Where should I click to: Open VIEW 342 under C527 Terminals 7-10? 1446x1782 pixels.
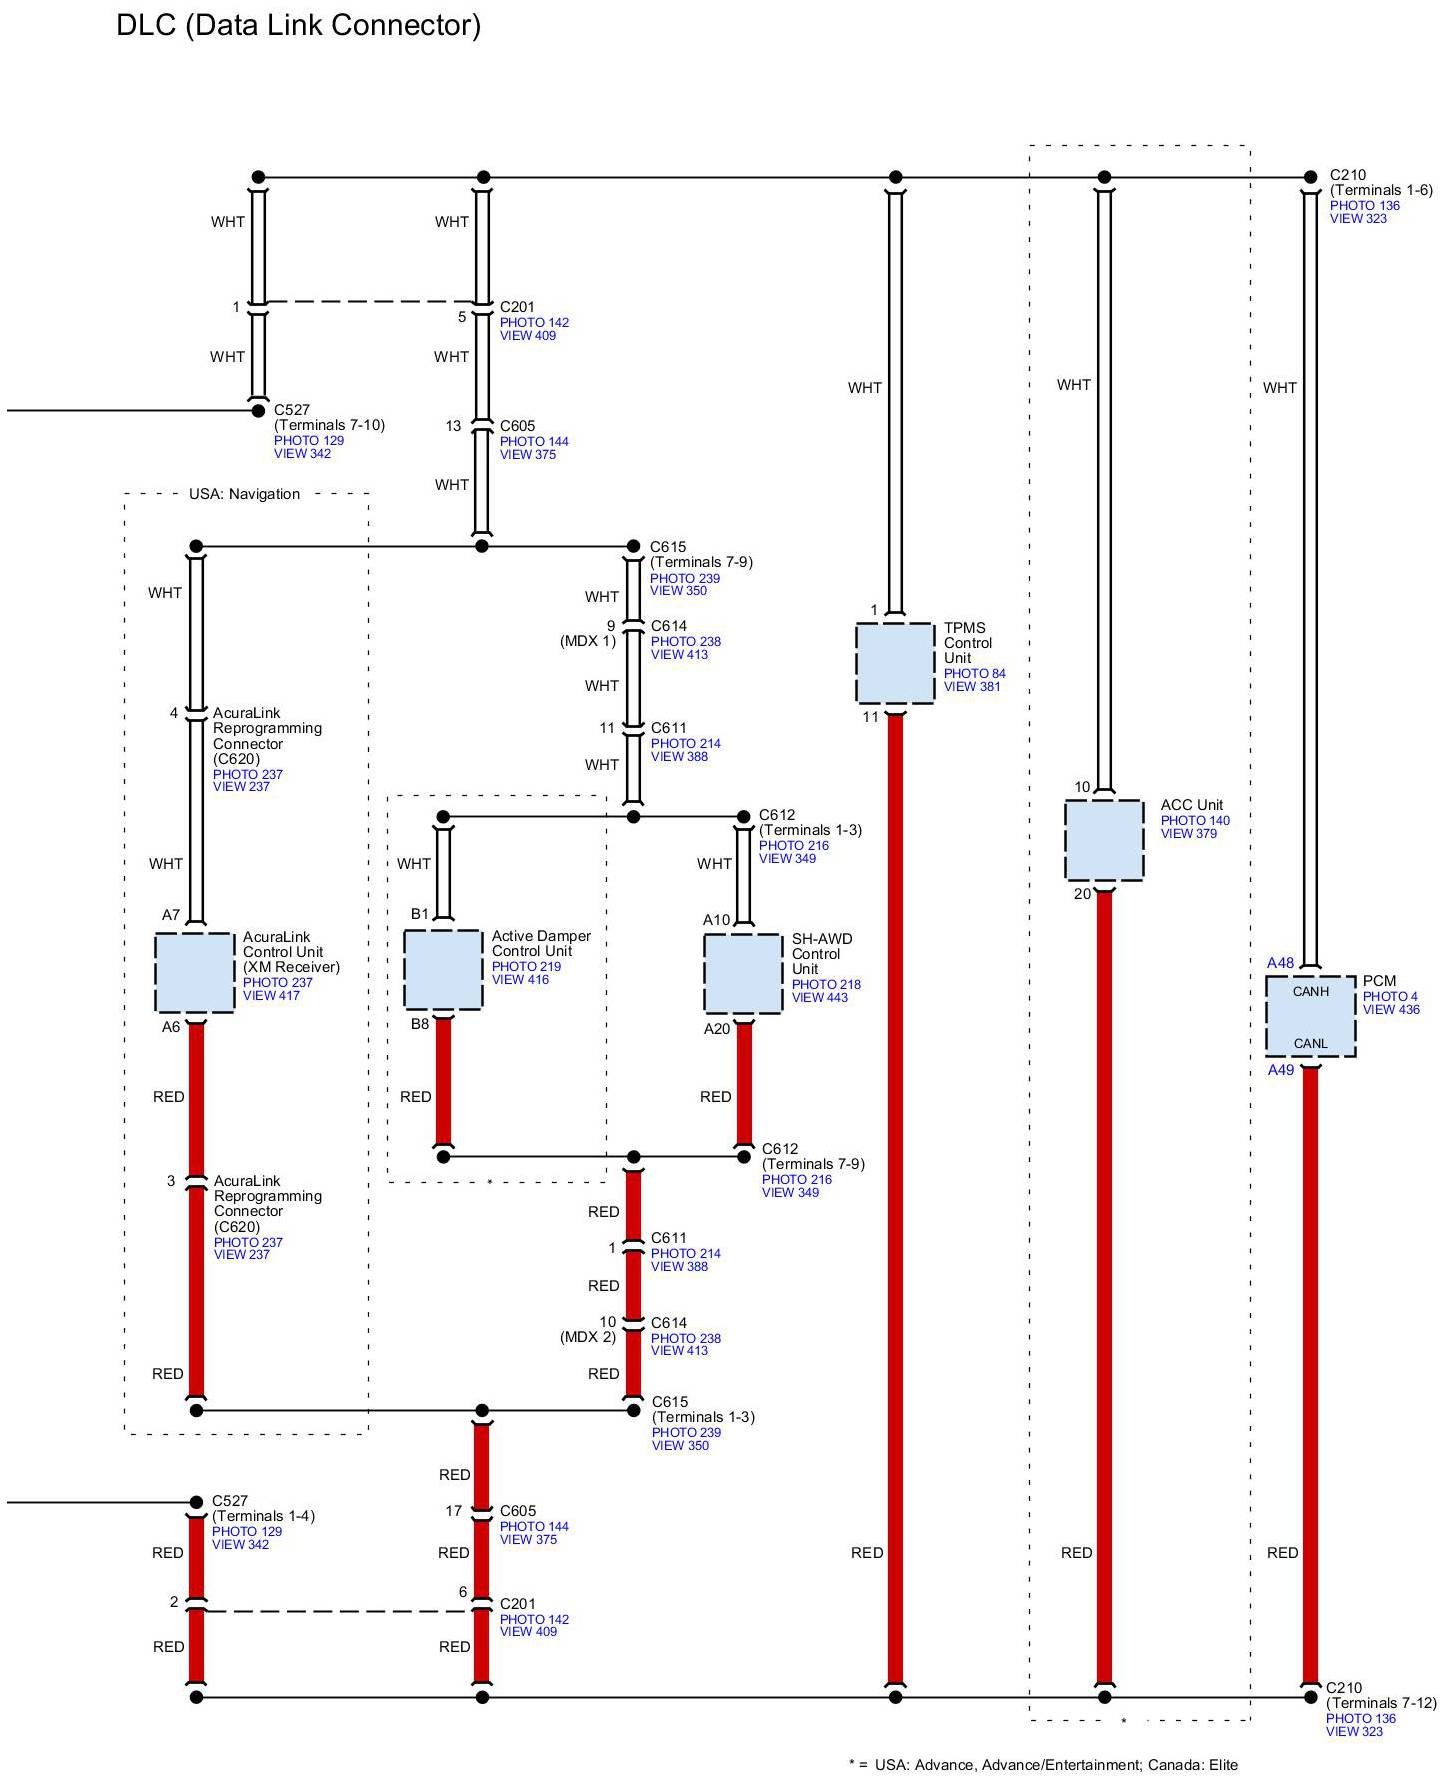tap(302, 454)
